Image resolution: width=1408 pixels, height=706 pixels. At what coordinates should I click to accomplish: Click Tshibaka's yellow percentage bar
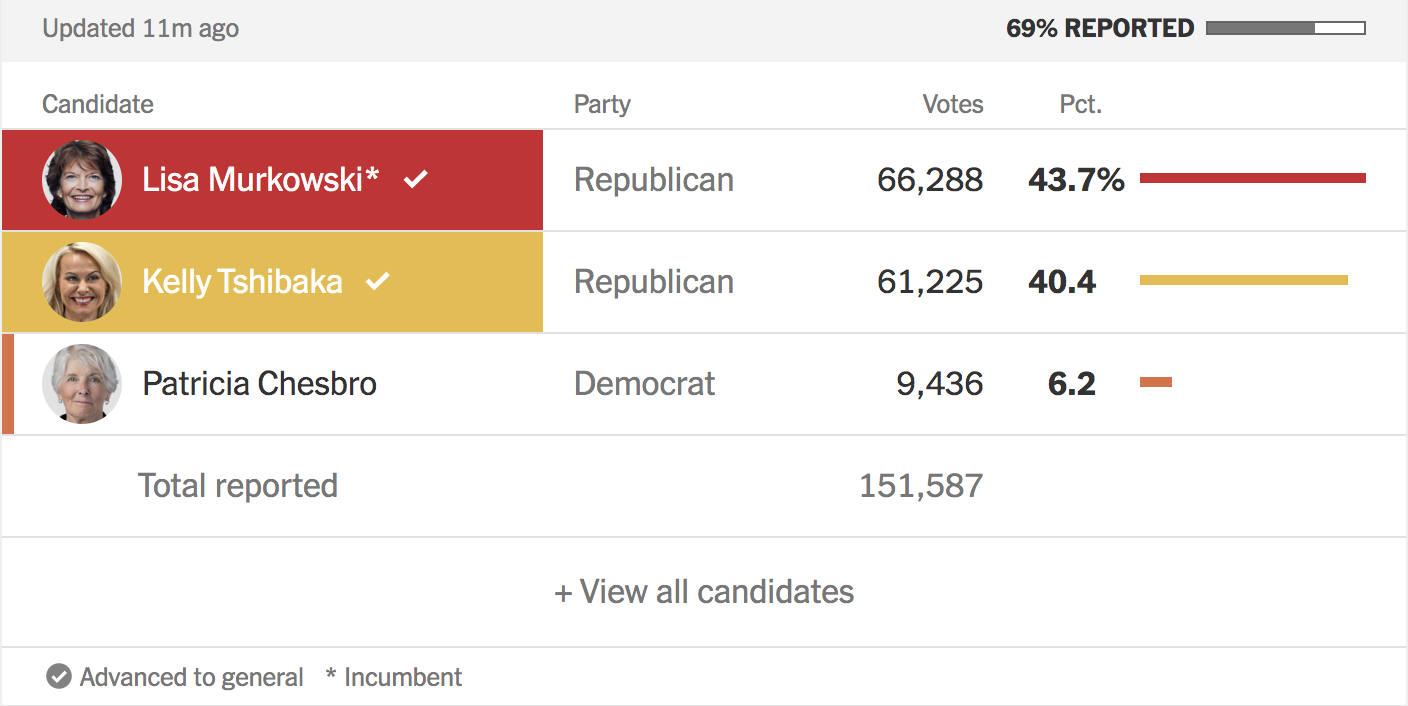1243,280
